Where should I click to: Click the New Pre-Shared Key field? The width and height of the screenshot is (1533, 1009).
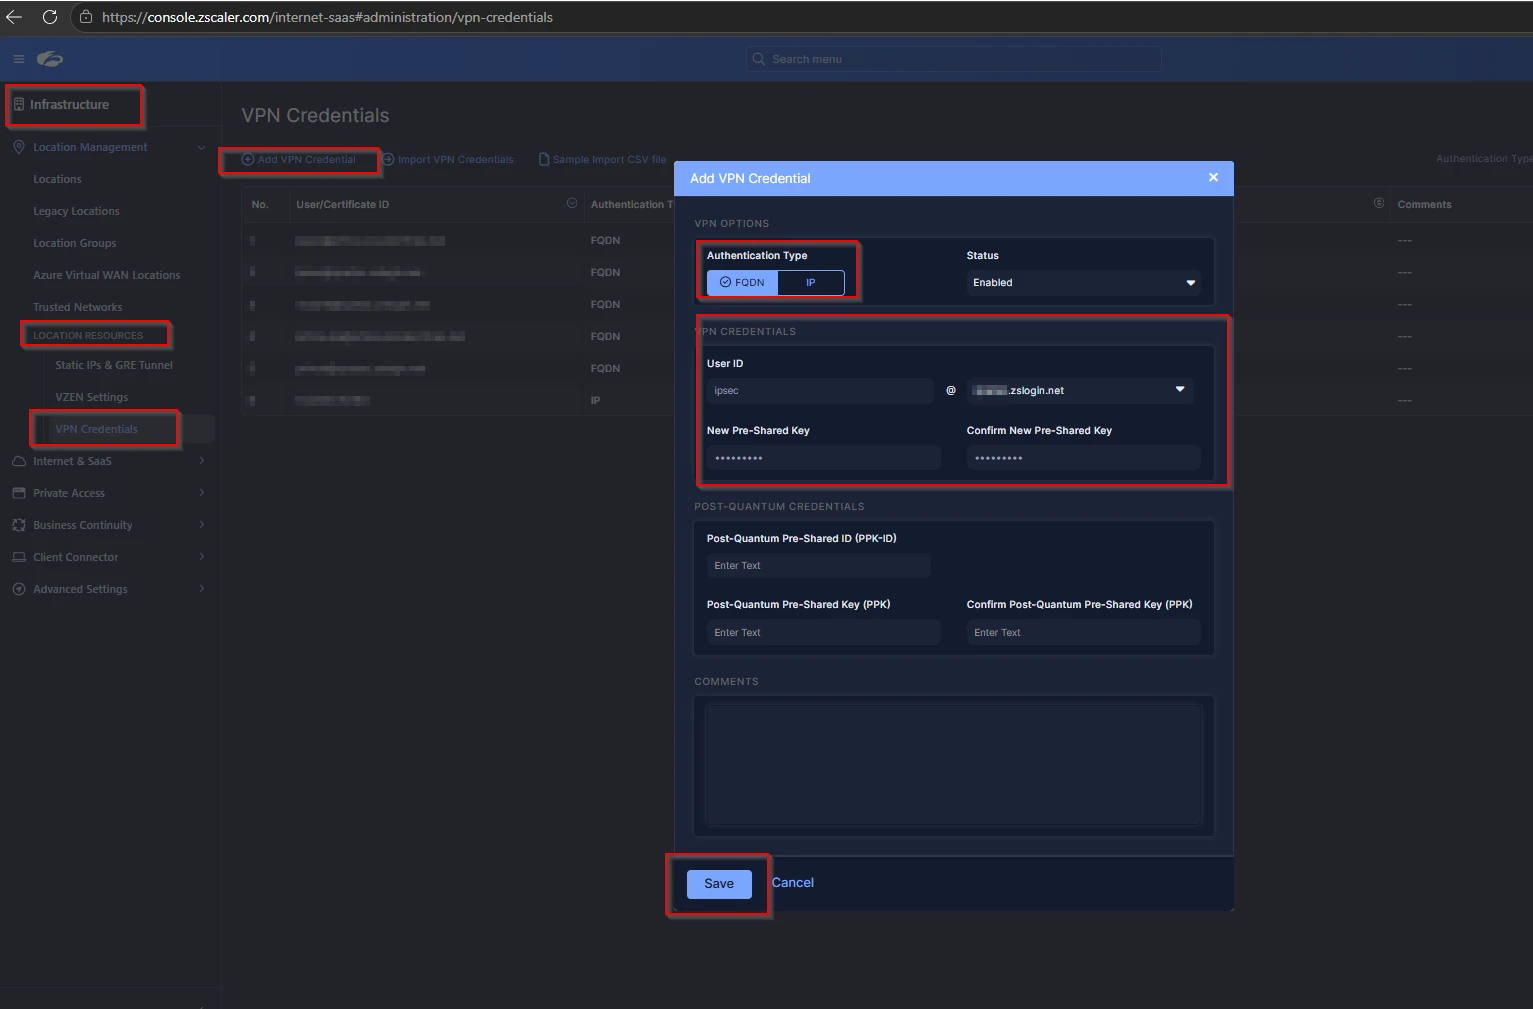[823, 458]
